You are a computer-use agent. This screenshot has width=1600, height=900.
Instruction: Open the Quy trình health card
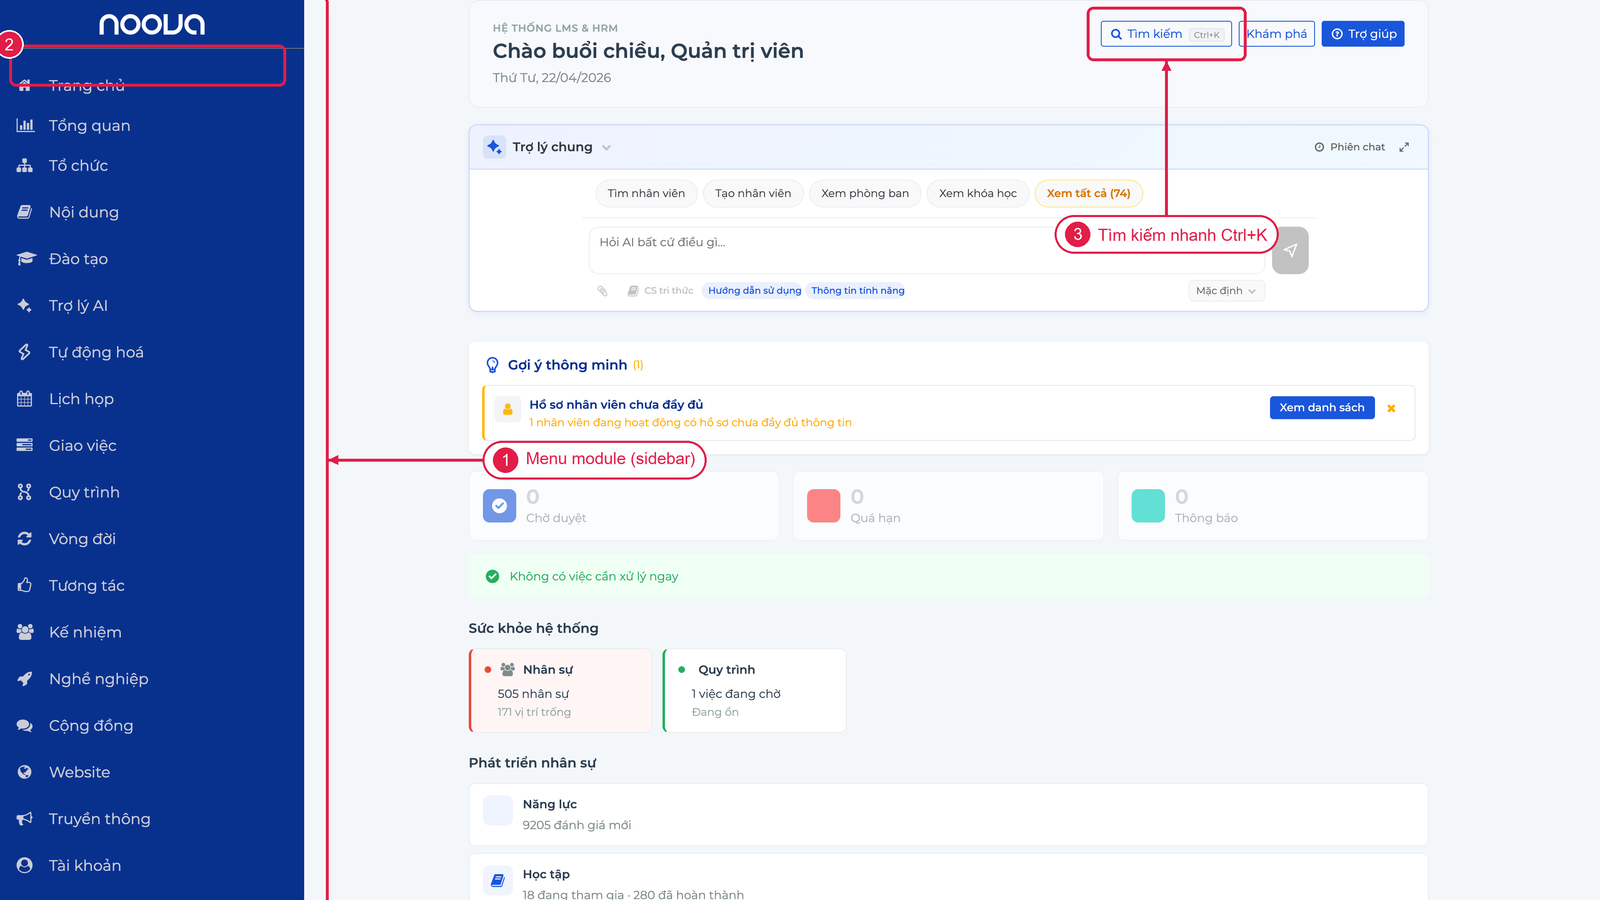click(x=754, y=691)
